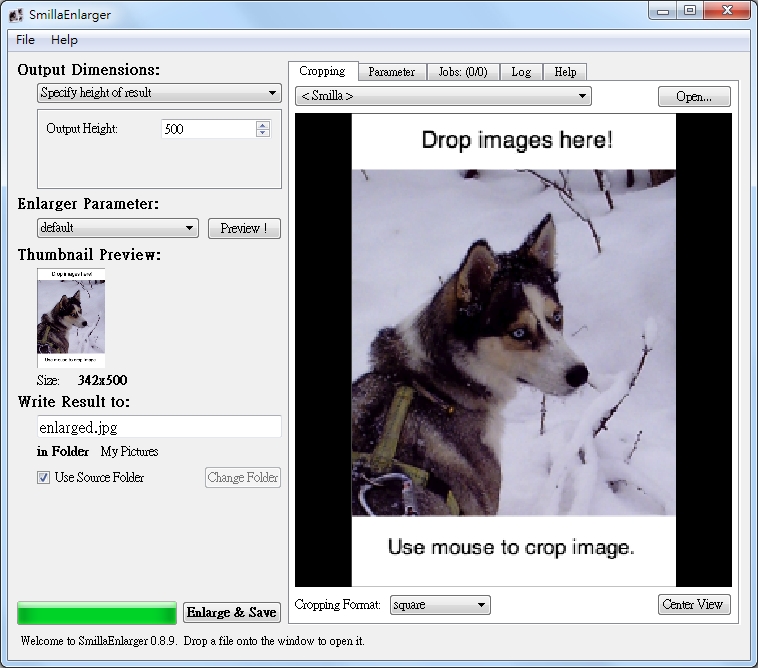Click the Center View button
Screen dimensions: 758x668
pos(694,604)
